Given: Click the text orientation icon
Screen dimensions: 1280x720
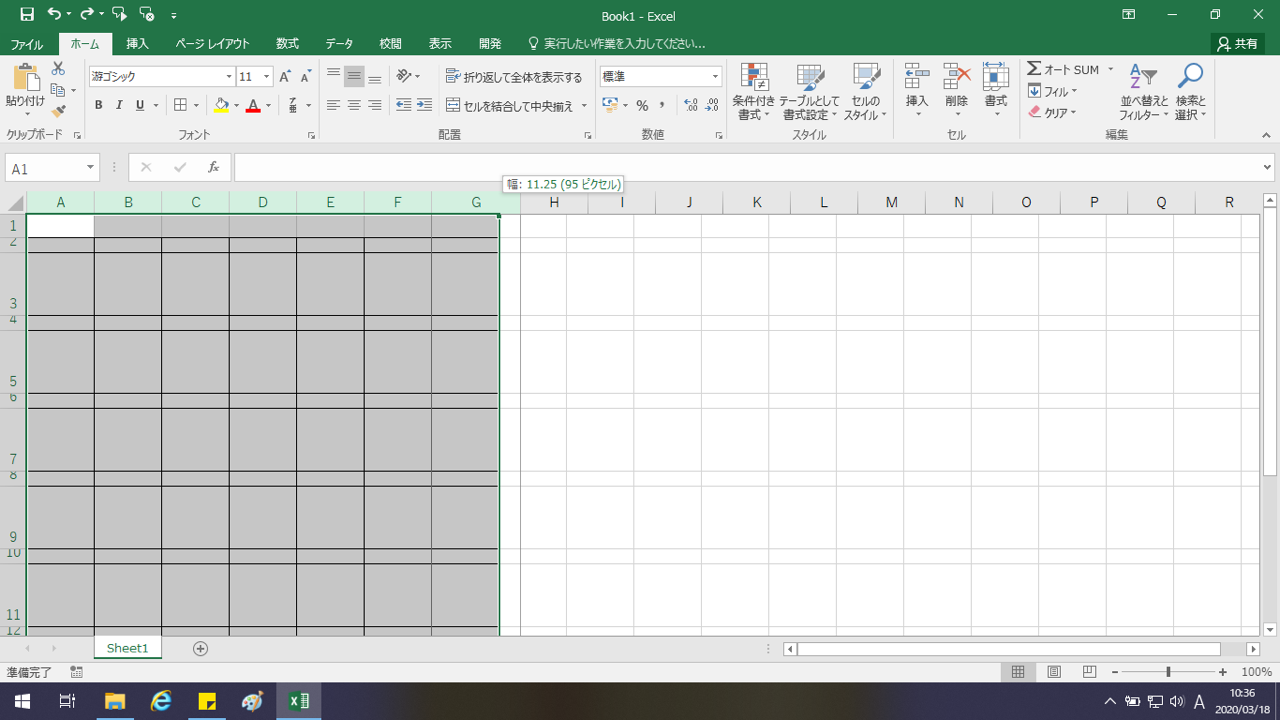Looking at the screenshot, I should pos(403,76).
